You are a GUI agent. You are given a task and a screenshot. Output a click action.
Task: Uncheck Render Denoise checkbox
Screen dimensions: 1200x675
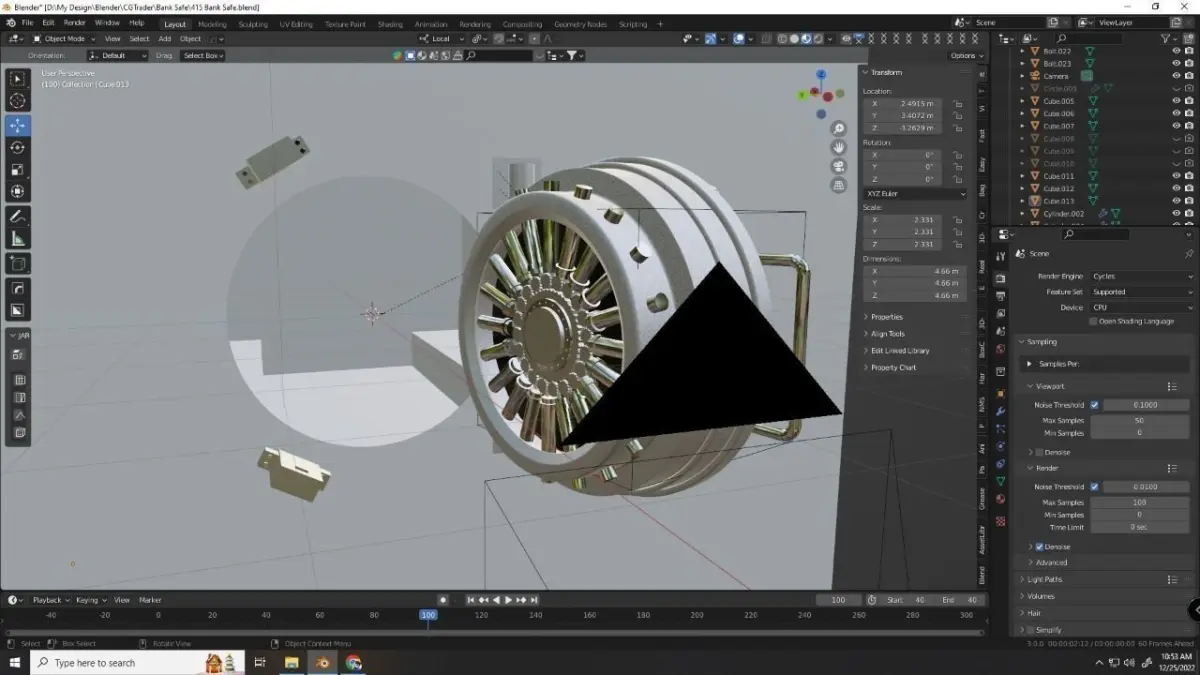[1040, 547]
